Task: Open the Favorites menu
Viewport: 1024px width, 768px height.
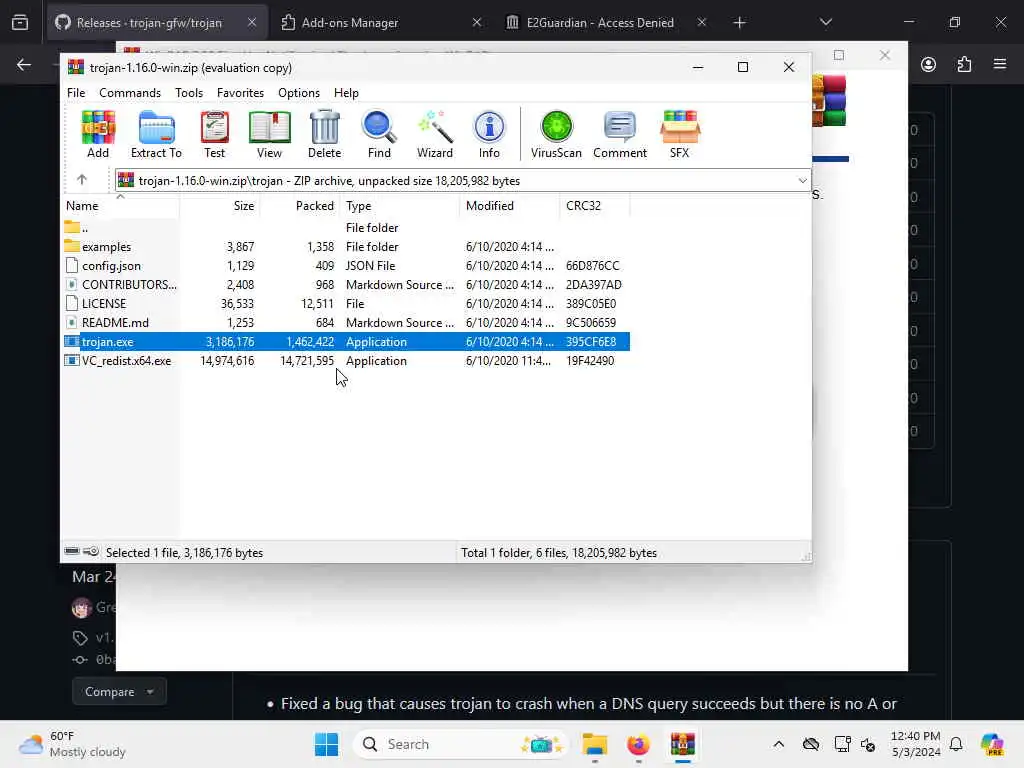Action: (x=240, y=93)
